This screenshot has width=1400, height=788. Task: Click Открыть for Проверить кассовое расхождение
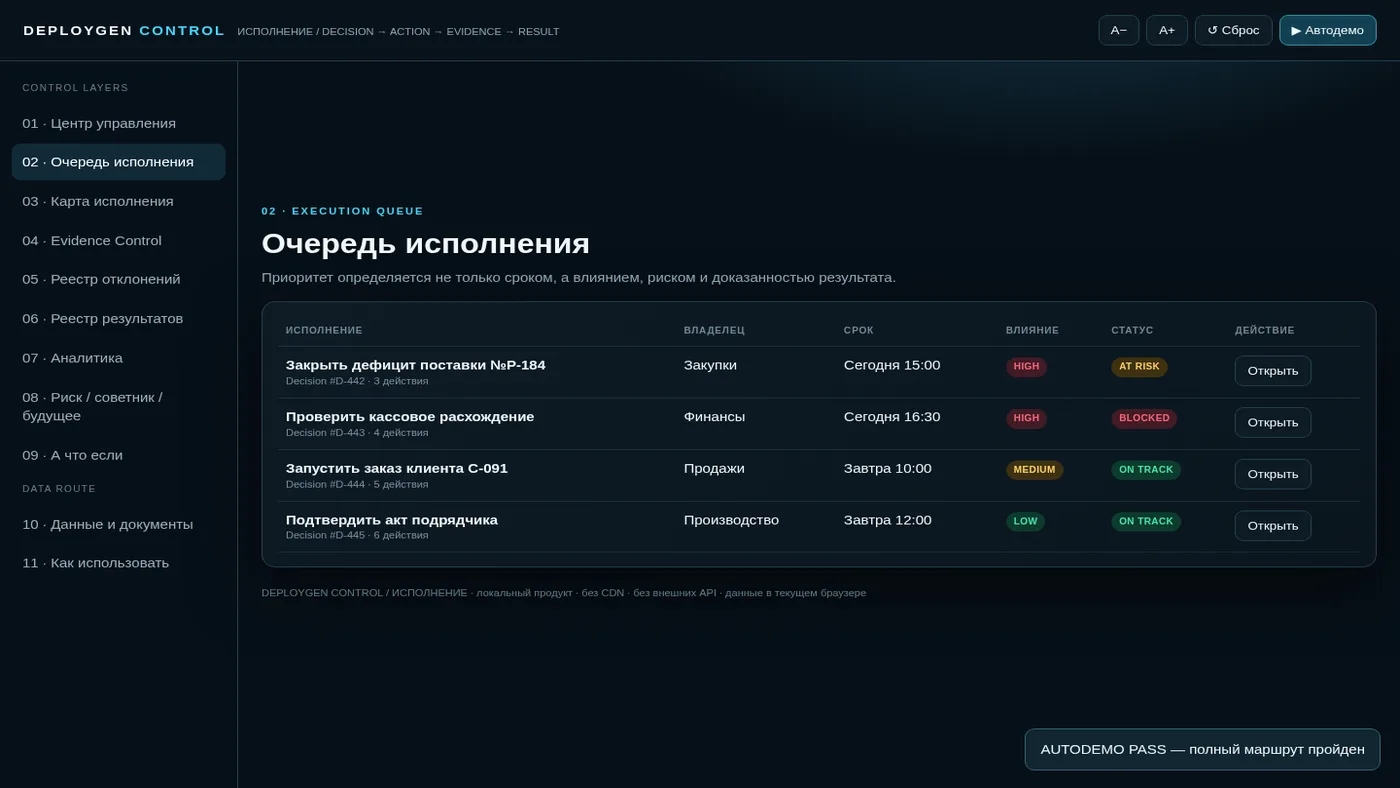[x=1272, y=422]
